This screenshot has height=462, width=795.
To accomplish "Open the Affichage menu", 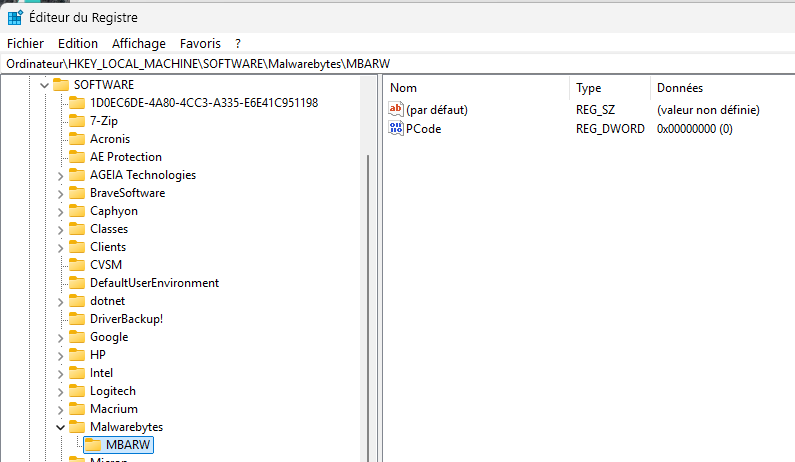I will 138,44.
